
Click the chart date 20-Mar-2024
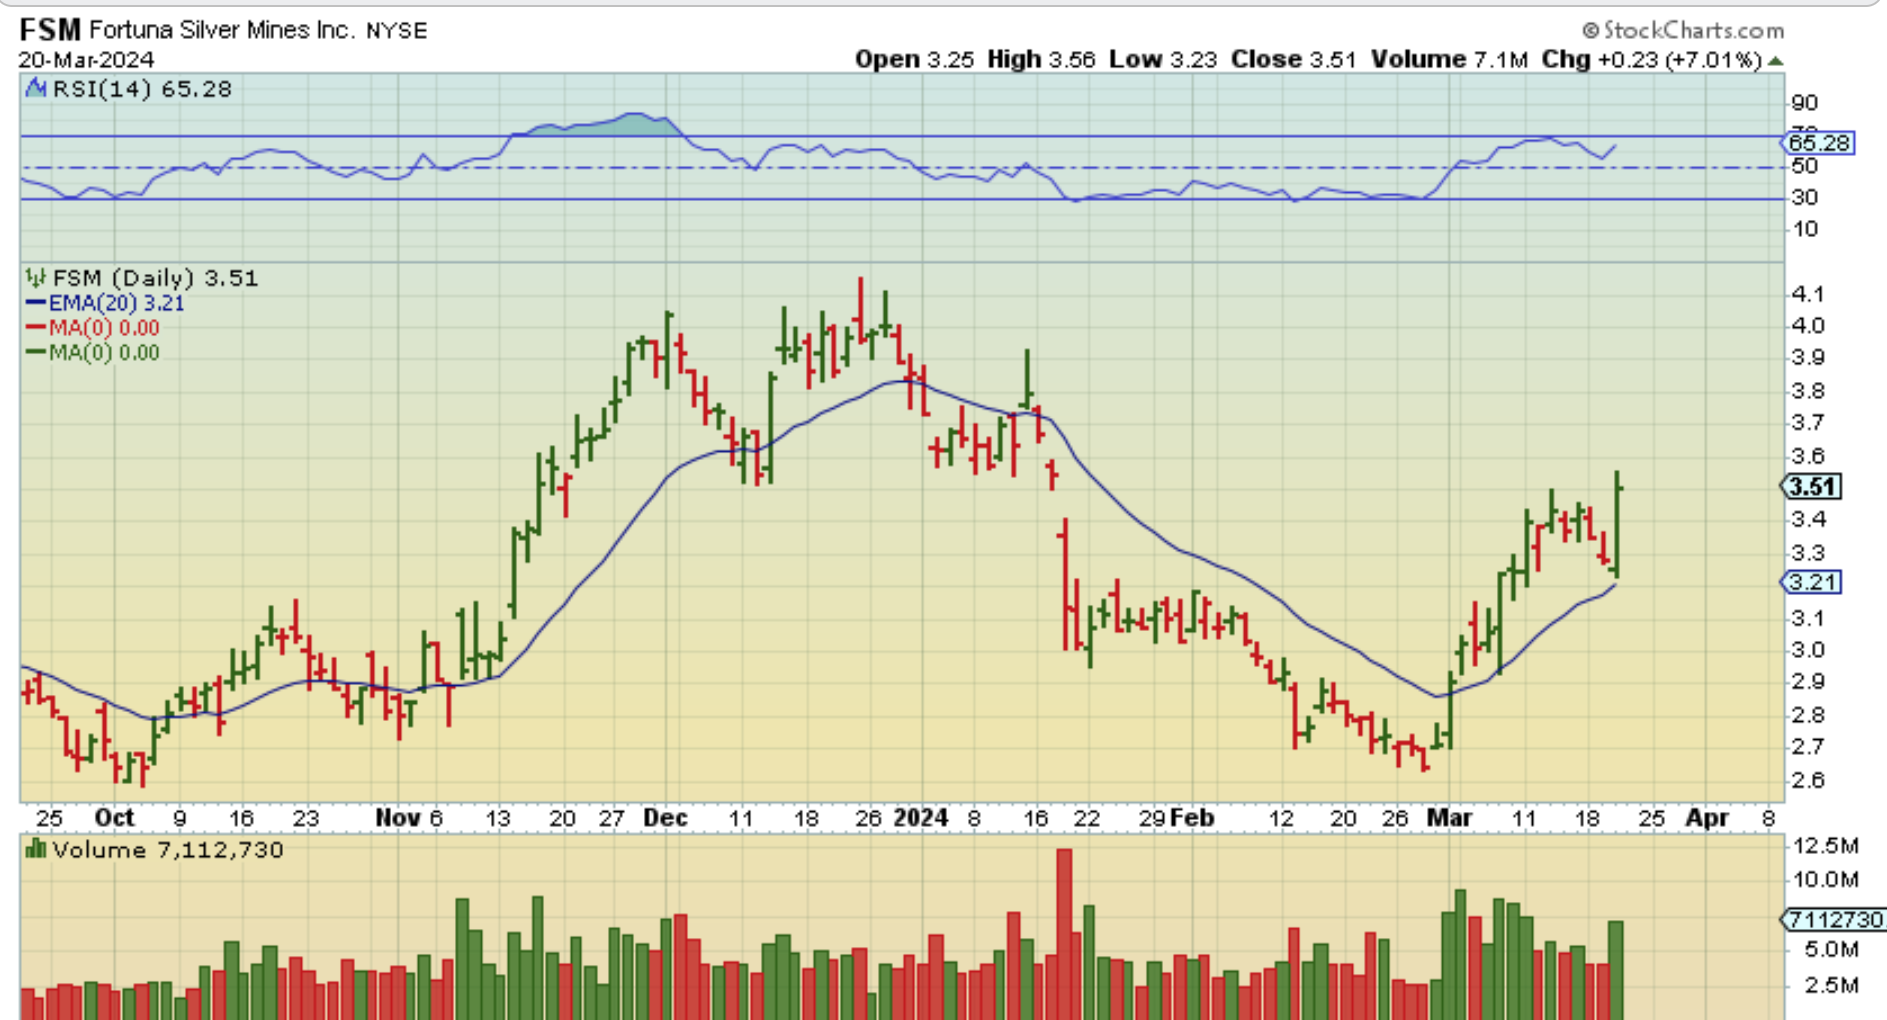86,59
